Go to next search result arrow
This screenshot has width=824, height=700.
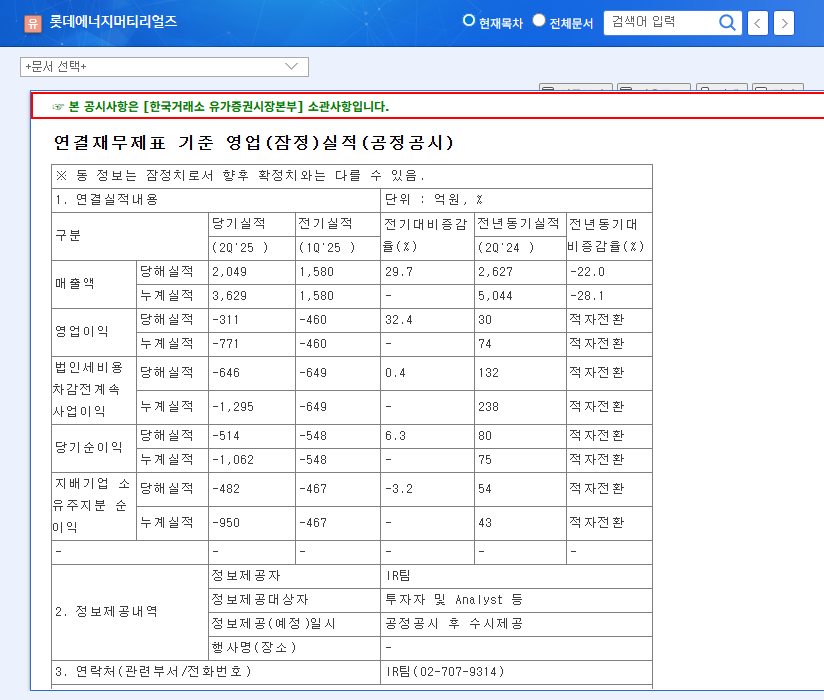tap(784, 23)
